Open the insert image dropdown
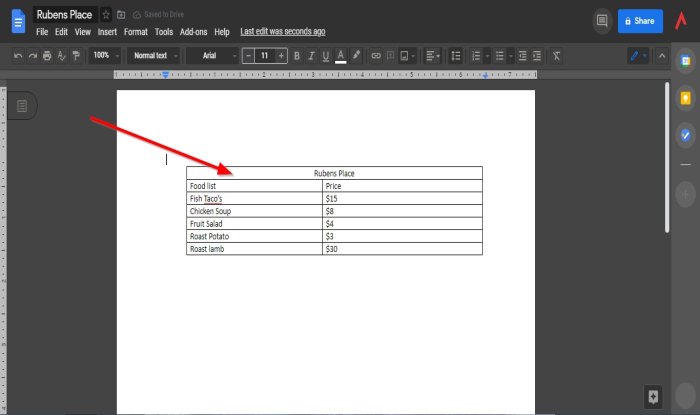700x415 pixels. coord(407,56)
